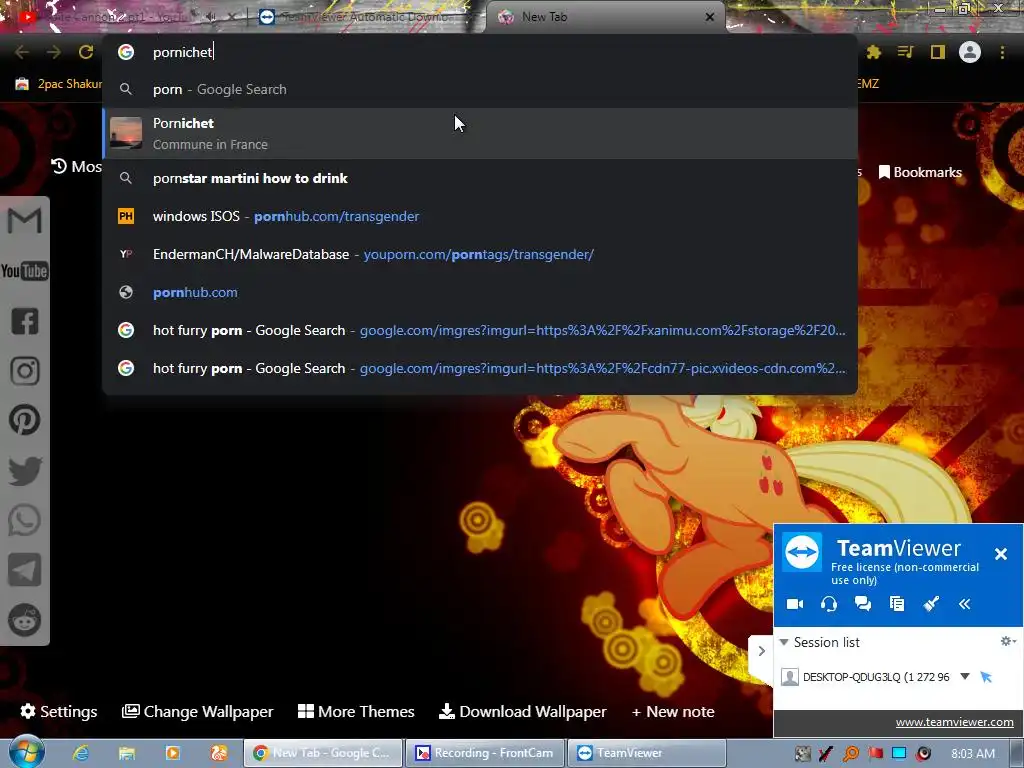Open Twitter shortcut in left sidebar
This screenshot has width=1024, height=768.
[25, 471]
